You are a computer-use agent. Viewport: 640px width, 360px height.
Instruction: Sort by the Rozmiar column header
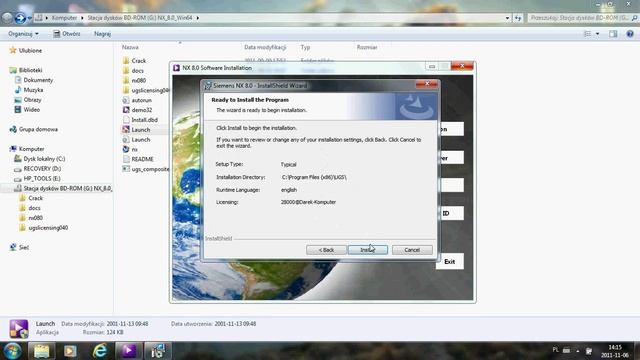point(367,47)
